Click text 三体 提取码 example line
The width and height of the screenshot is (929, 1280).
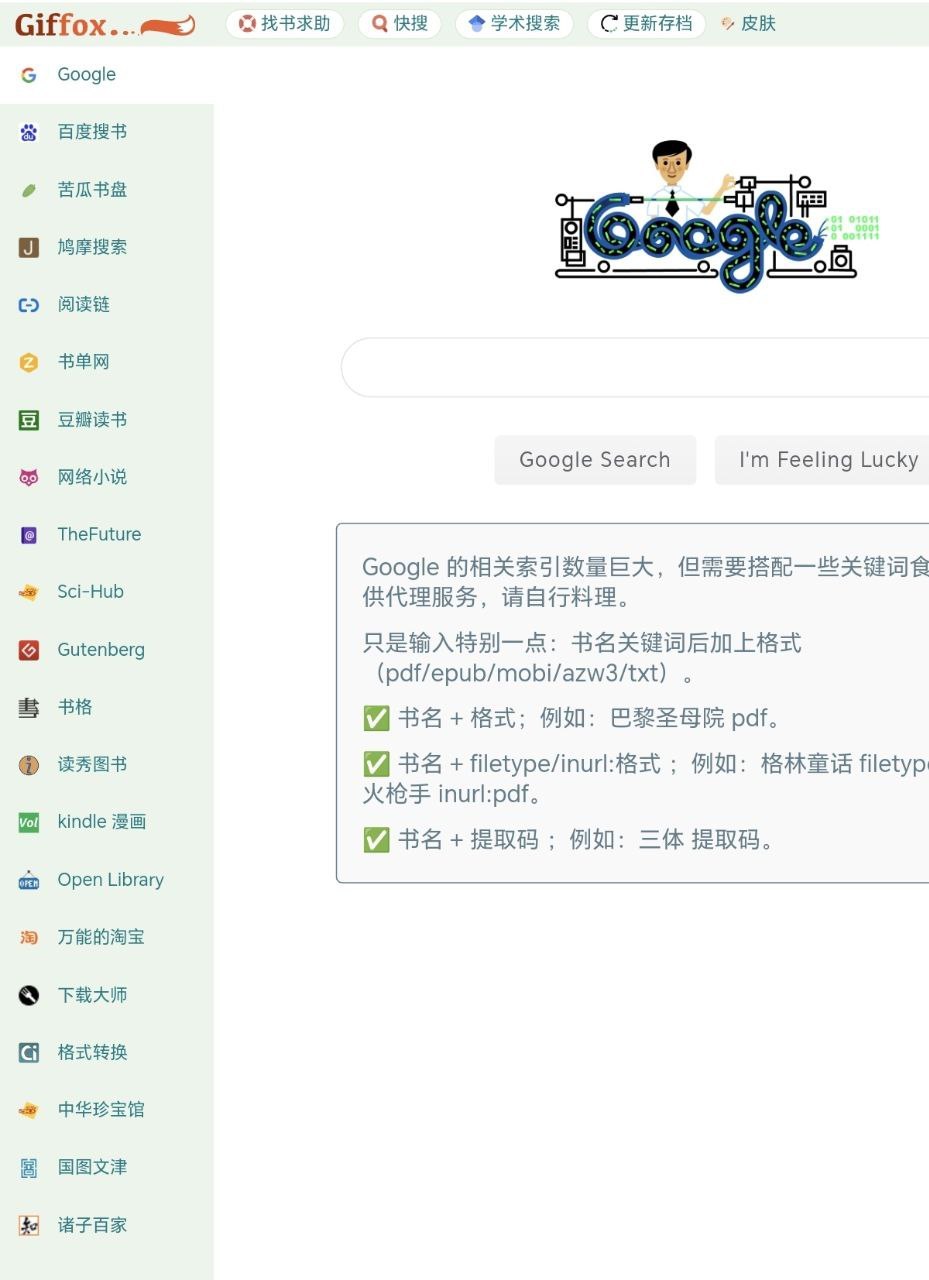[x=570, y=840]
